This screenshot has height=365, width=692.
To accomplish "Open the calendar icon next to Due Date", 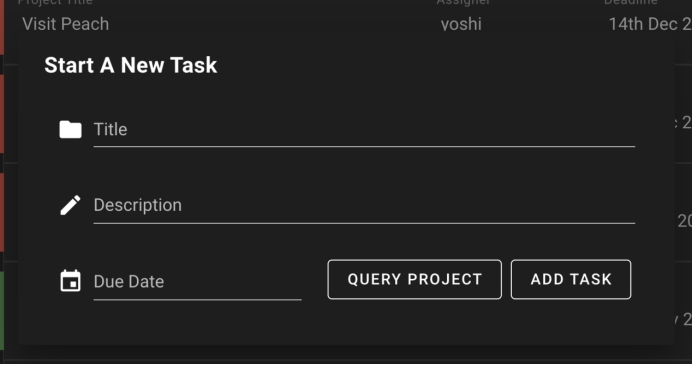I will 71,281.
